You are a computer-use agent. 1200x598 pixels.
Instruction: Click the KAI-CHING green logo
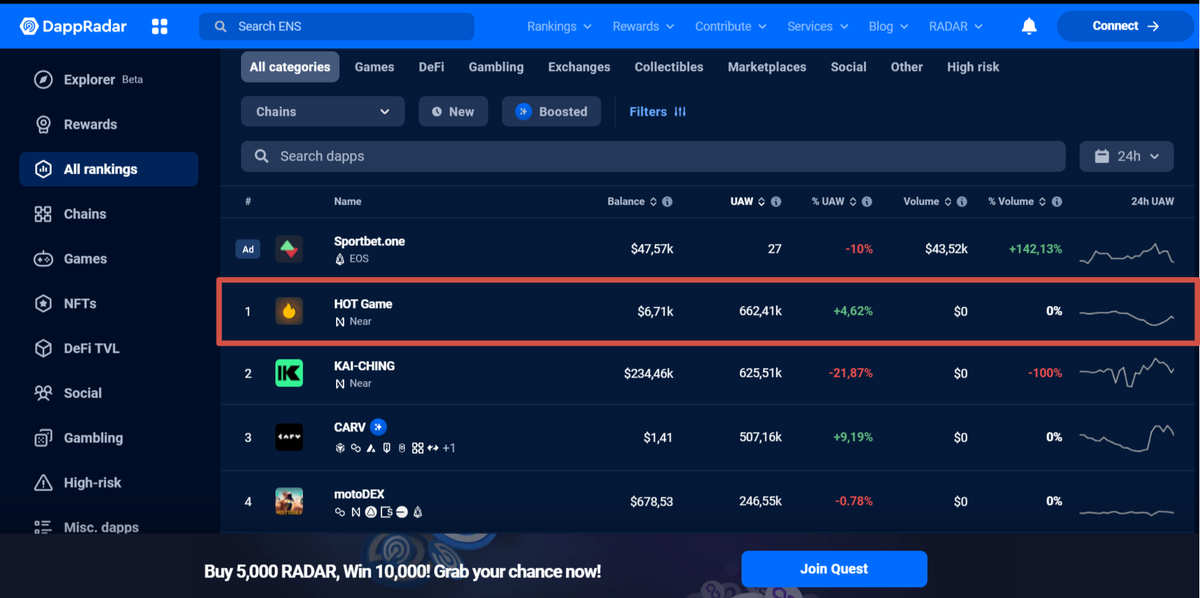pos(289,373)
